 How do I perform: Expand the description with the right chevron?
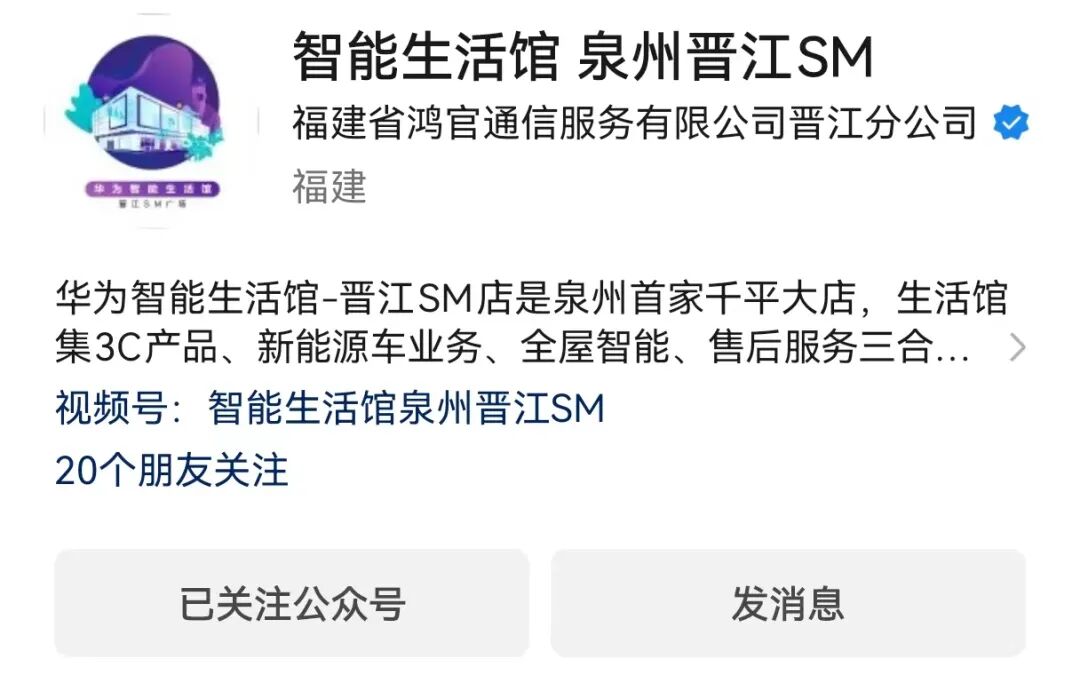1017,347
